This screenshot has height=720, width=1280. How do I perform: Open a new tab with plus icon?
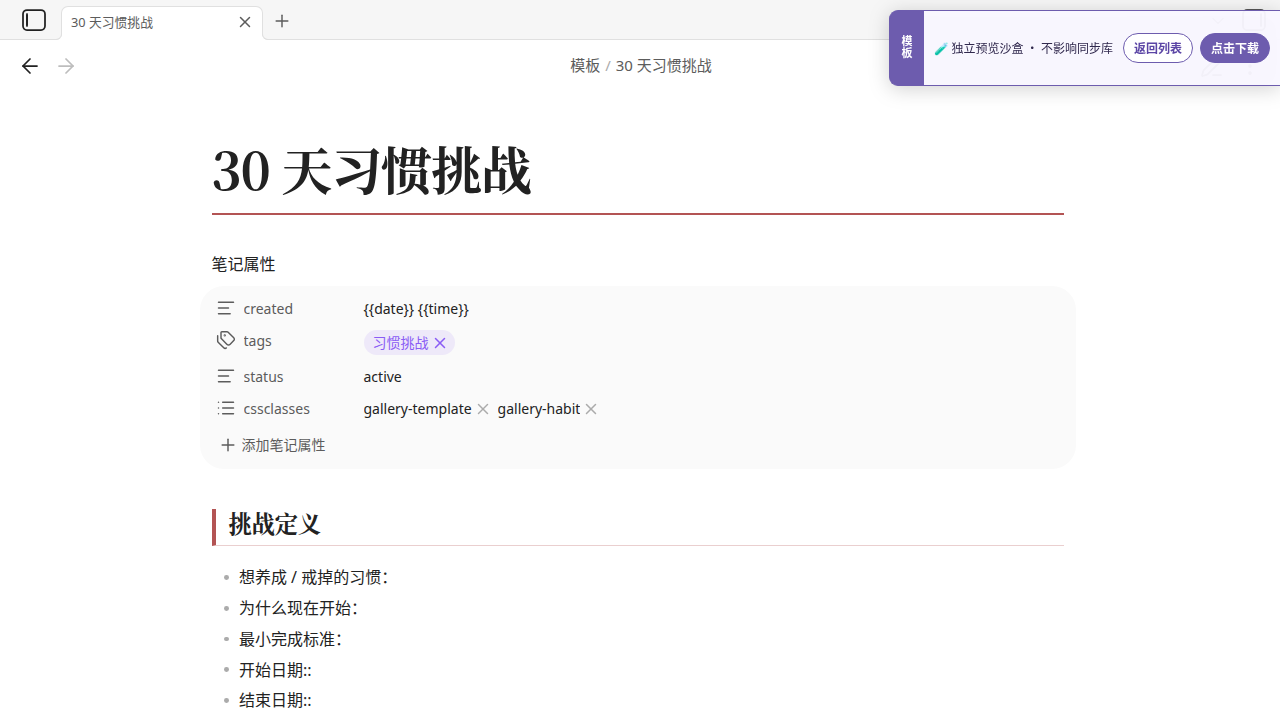(x=282, y=21)
